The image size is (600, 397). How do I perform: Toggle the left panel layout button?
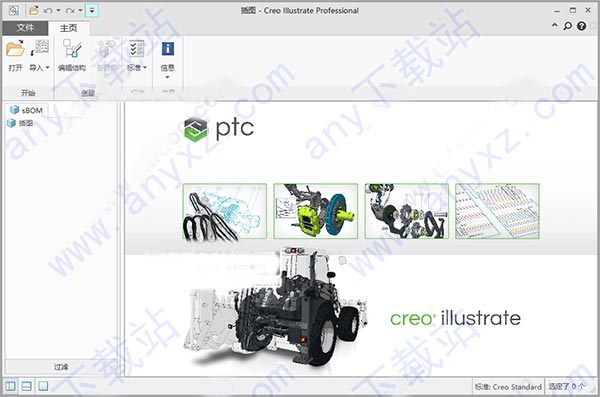tap(10, 386)
